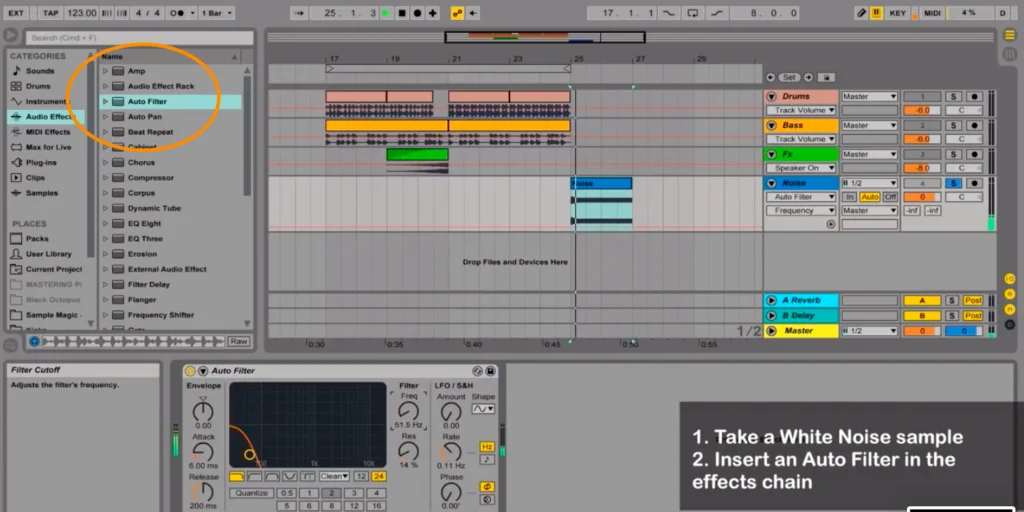Select the EQ Eight device

[x=144, y=223]
